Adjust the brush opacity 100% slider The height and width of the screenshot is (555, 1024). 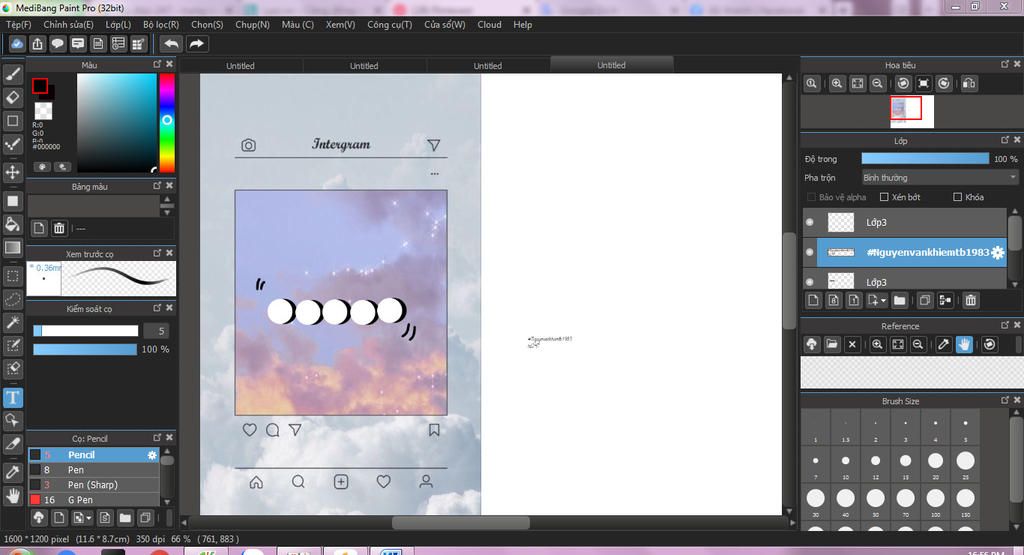pyautogui.click(x=85, y=349)
